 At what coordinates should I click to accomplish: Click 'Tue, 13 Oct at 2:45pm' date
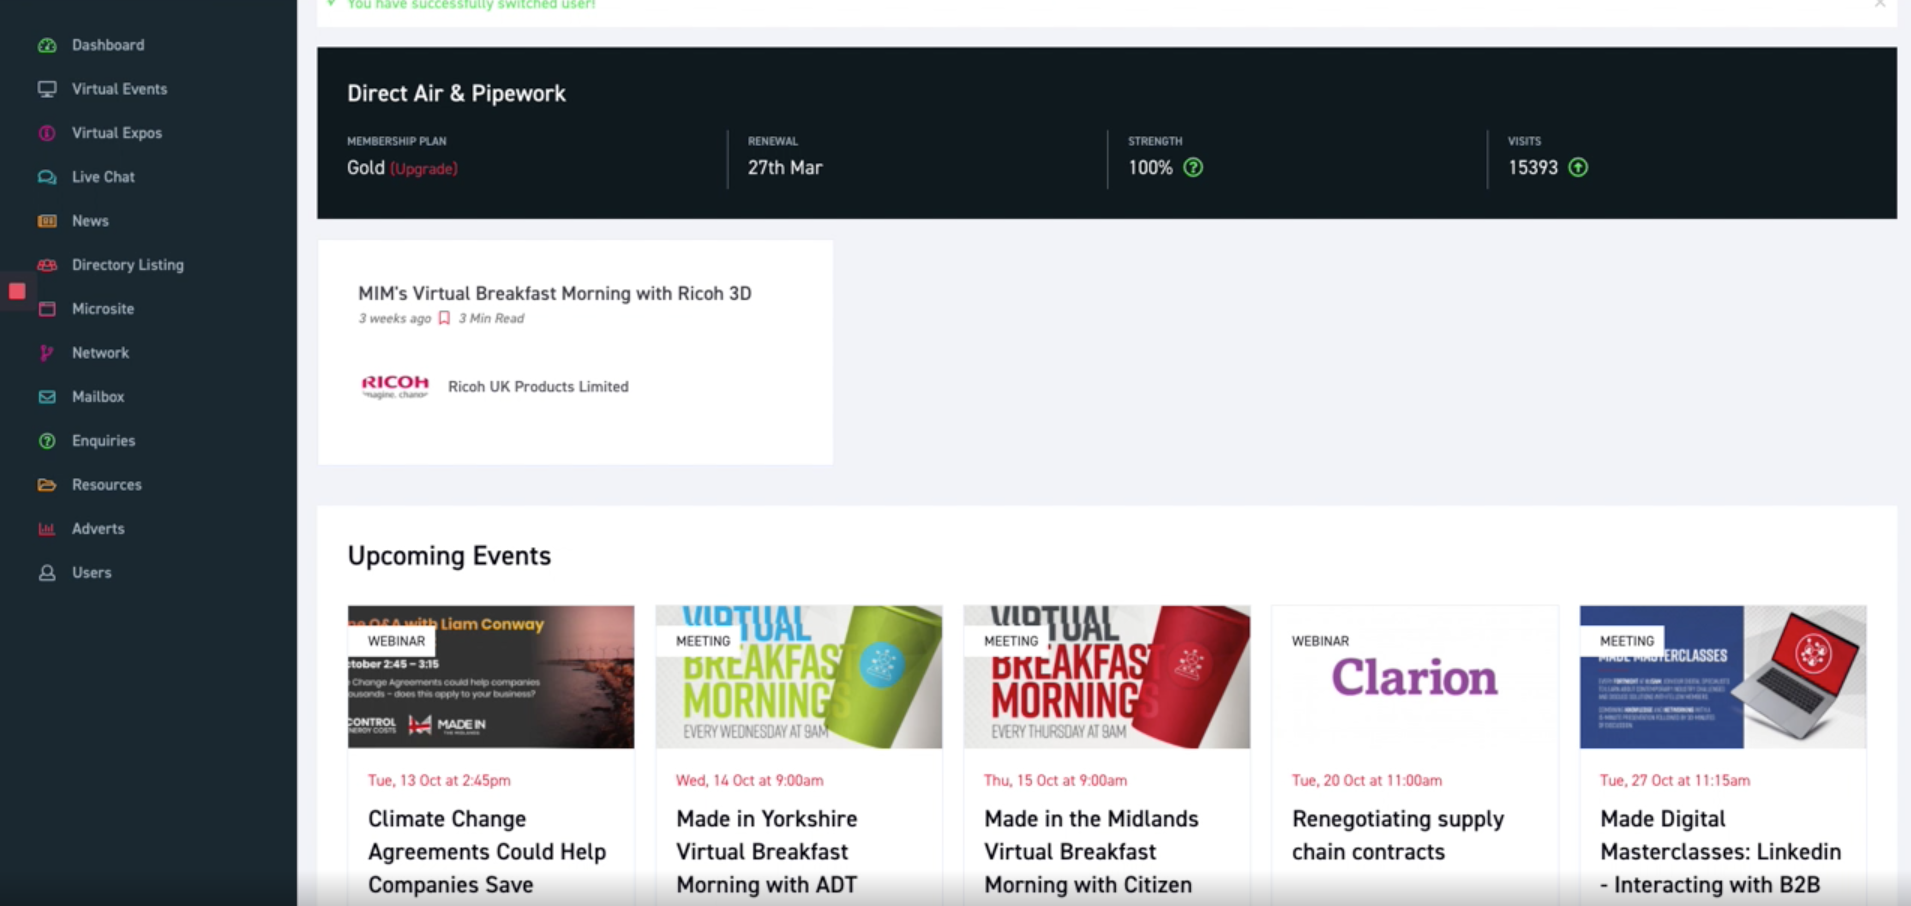[439, 780]
